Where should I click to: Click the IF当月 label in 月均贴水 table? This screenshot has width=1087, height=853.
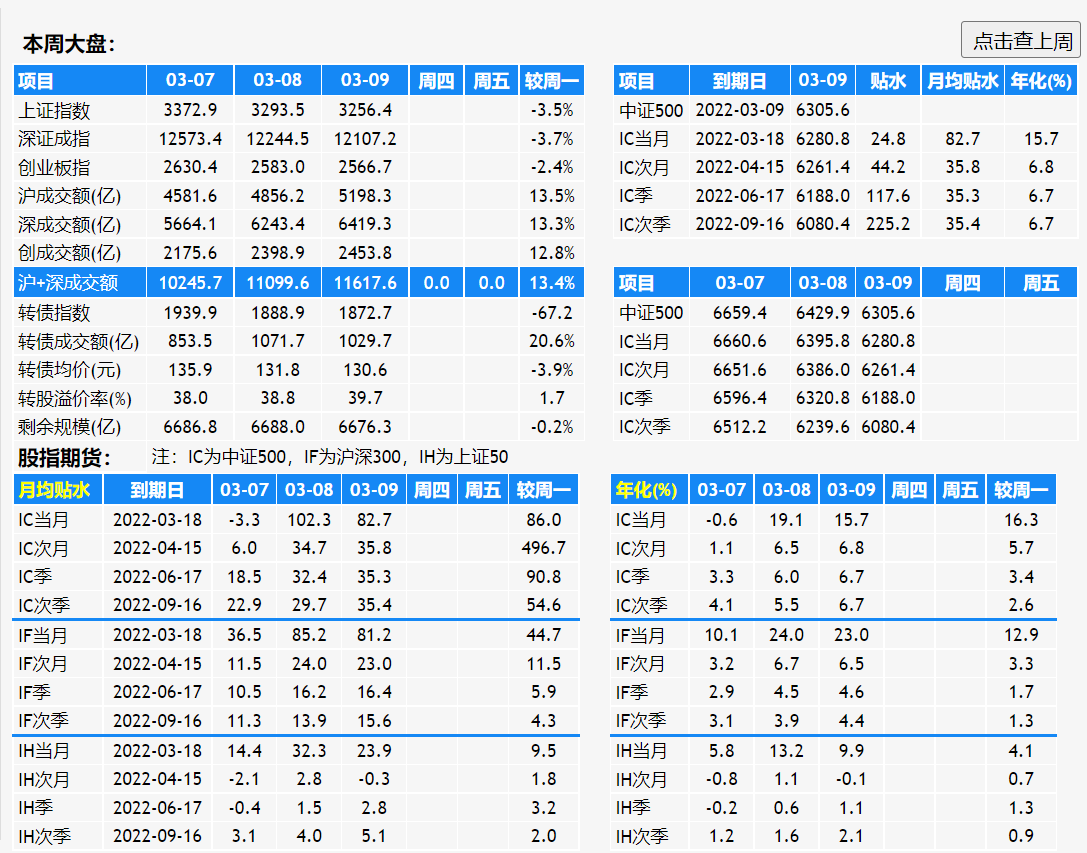pos(43,635)
